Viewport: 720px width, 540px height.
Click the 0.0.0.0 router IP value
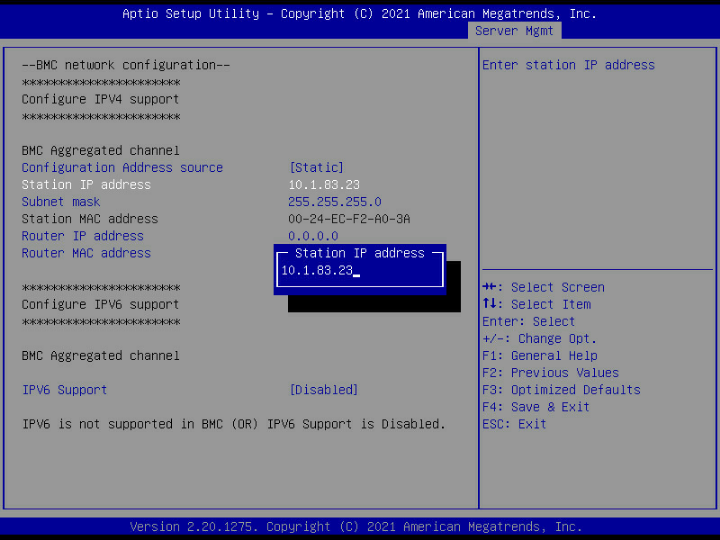[x=313, y=236]
